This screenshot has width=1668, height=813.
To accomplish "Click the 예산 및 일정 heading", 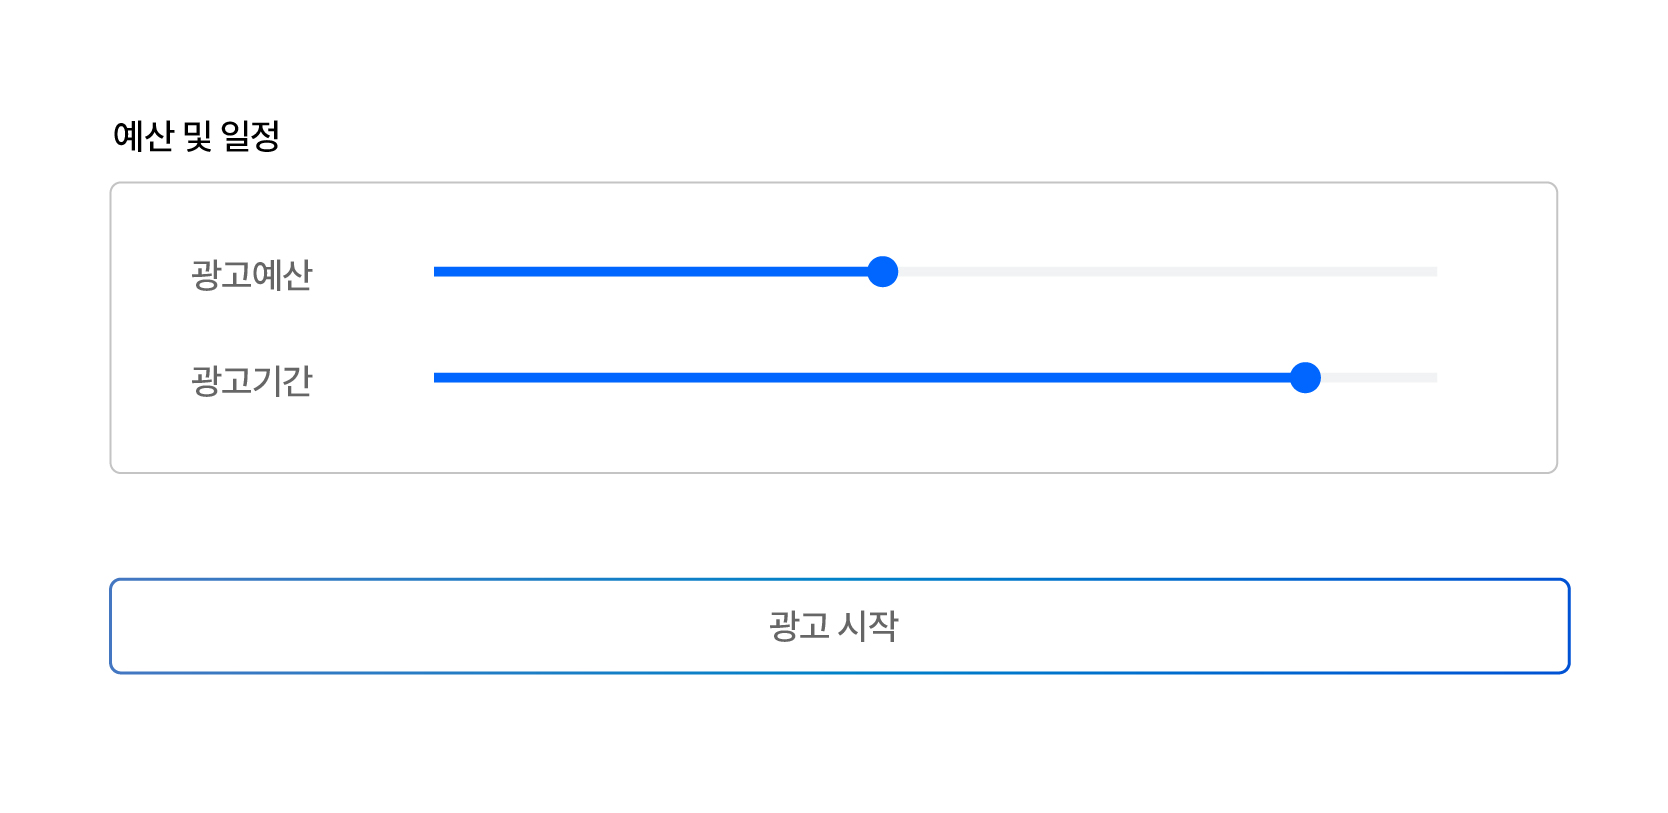I will (196, 136).
